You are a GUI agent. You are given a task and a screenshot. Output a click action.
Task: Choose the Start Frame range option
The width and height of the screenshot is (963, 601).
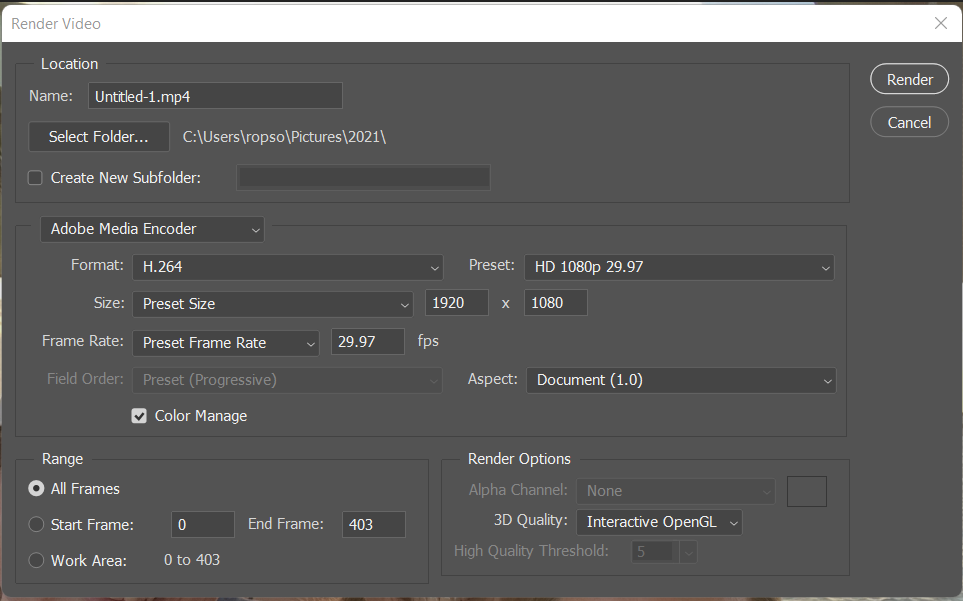35,524
